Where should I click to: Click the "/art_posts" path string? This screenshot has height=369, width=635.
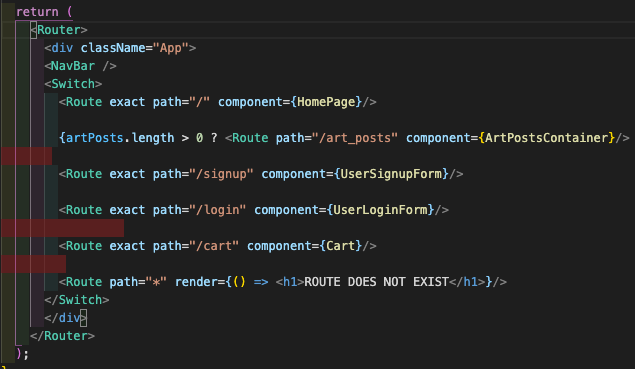[354, 138]
